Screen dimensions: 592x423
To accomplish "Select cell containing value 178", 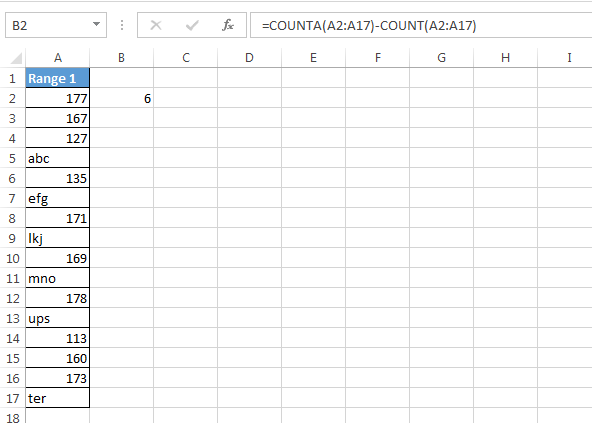I will (x=57, y=298).
